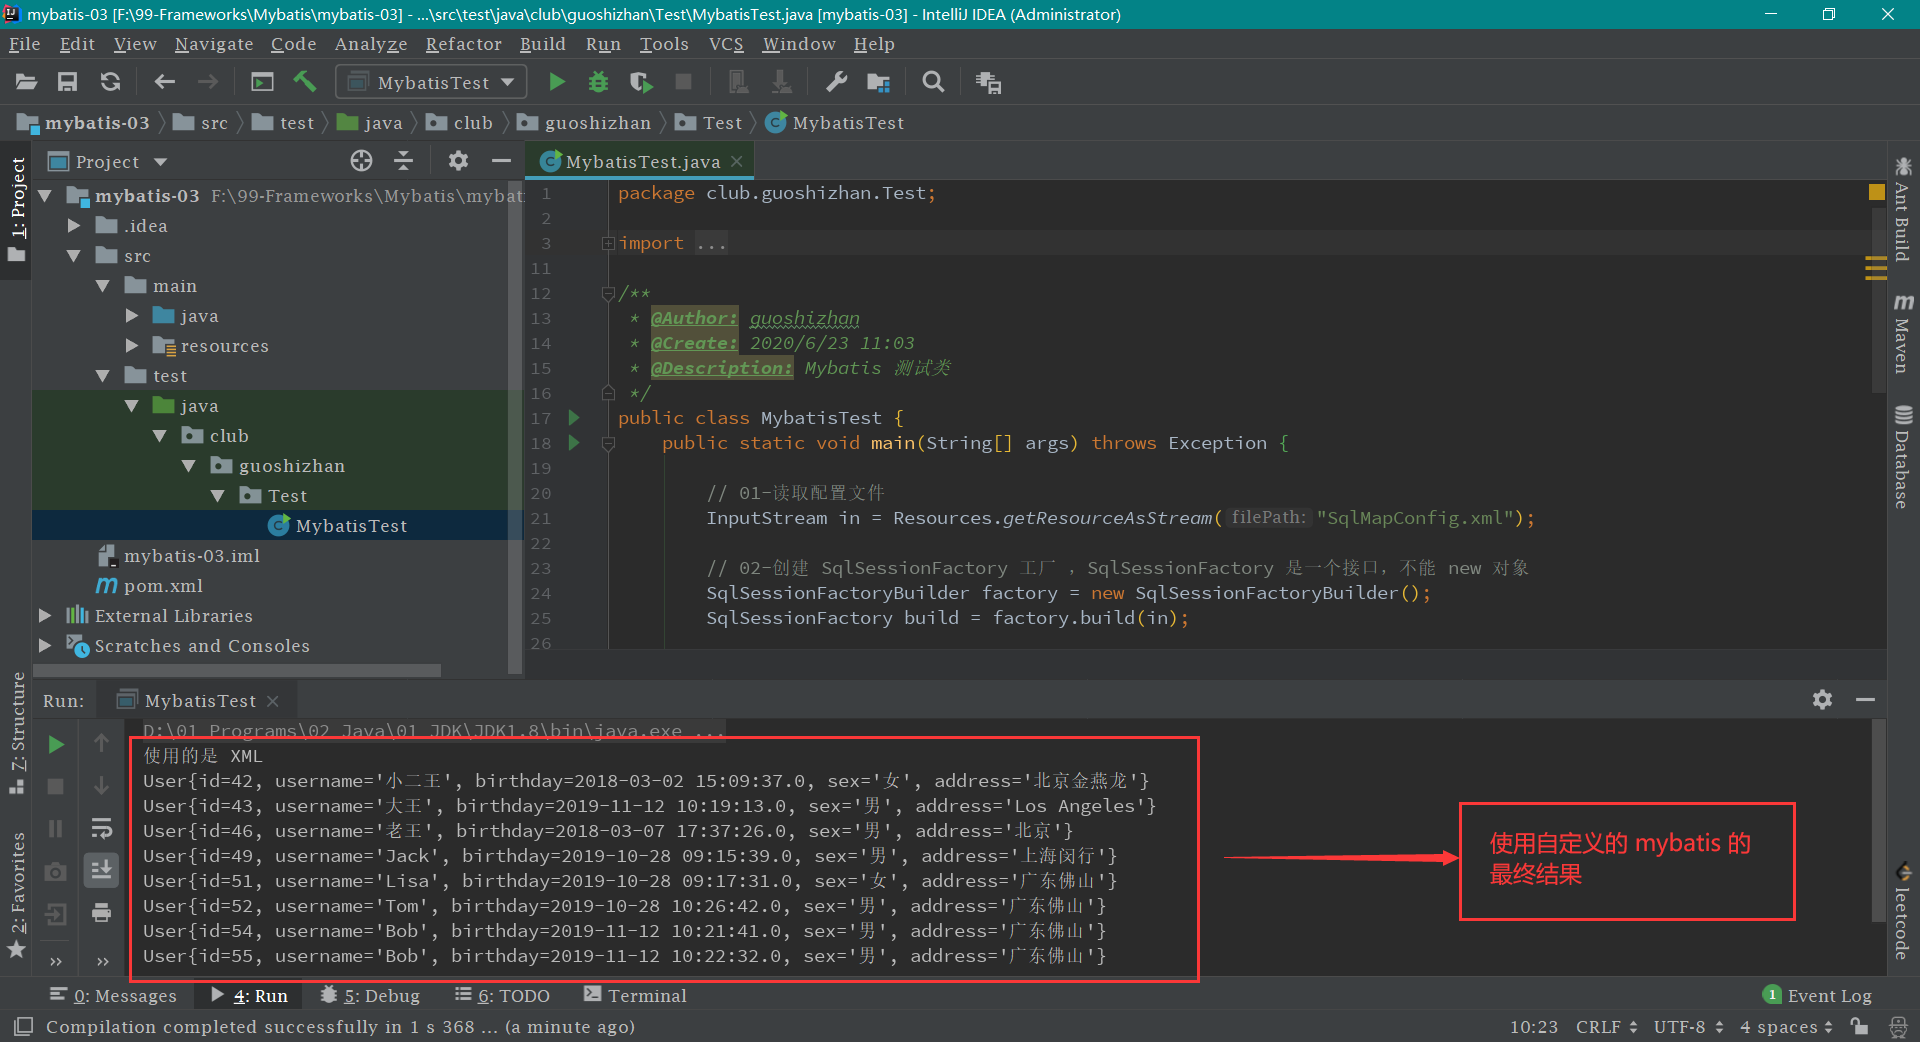
Task: Select pom.xml in project tree
Action: click(163, 586)
